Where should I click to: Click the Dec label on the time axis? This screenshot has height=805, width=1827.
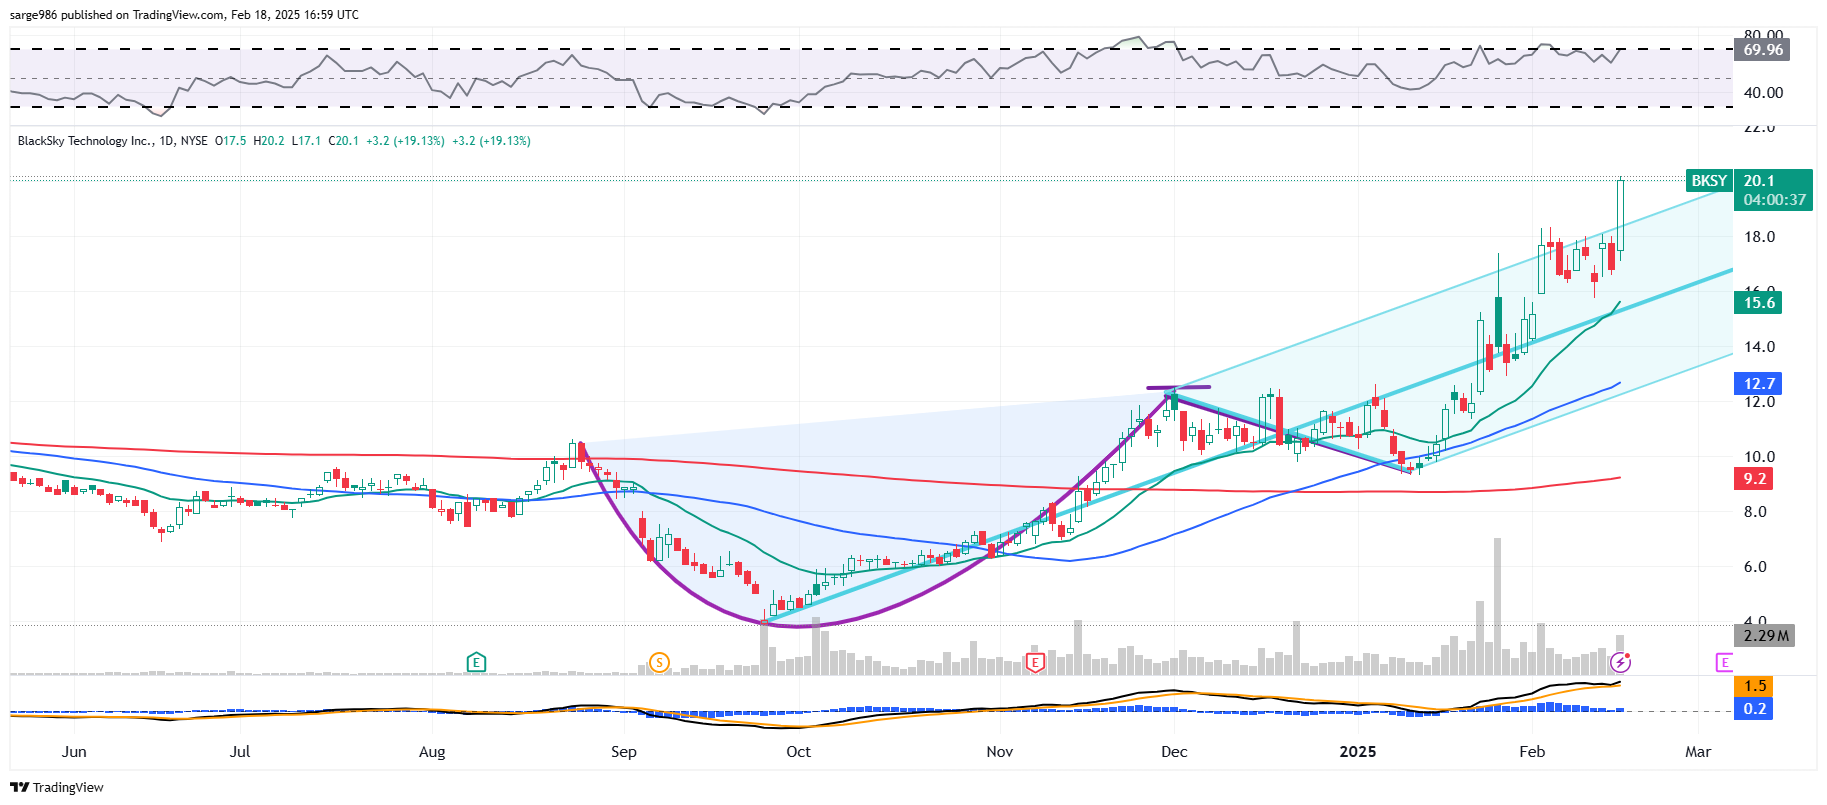(x=1174, y=752)
